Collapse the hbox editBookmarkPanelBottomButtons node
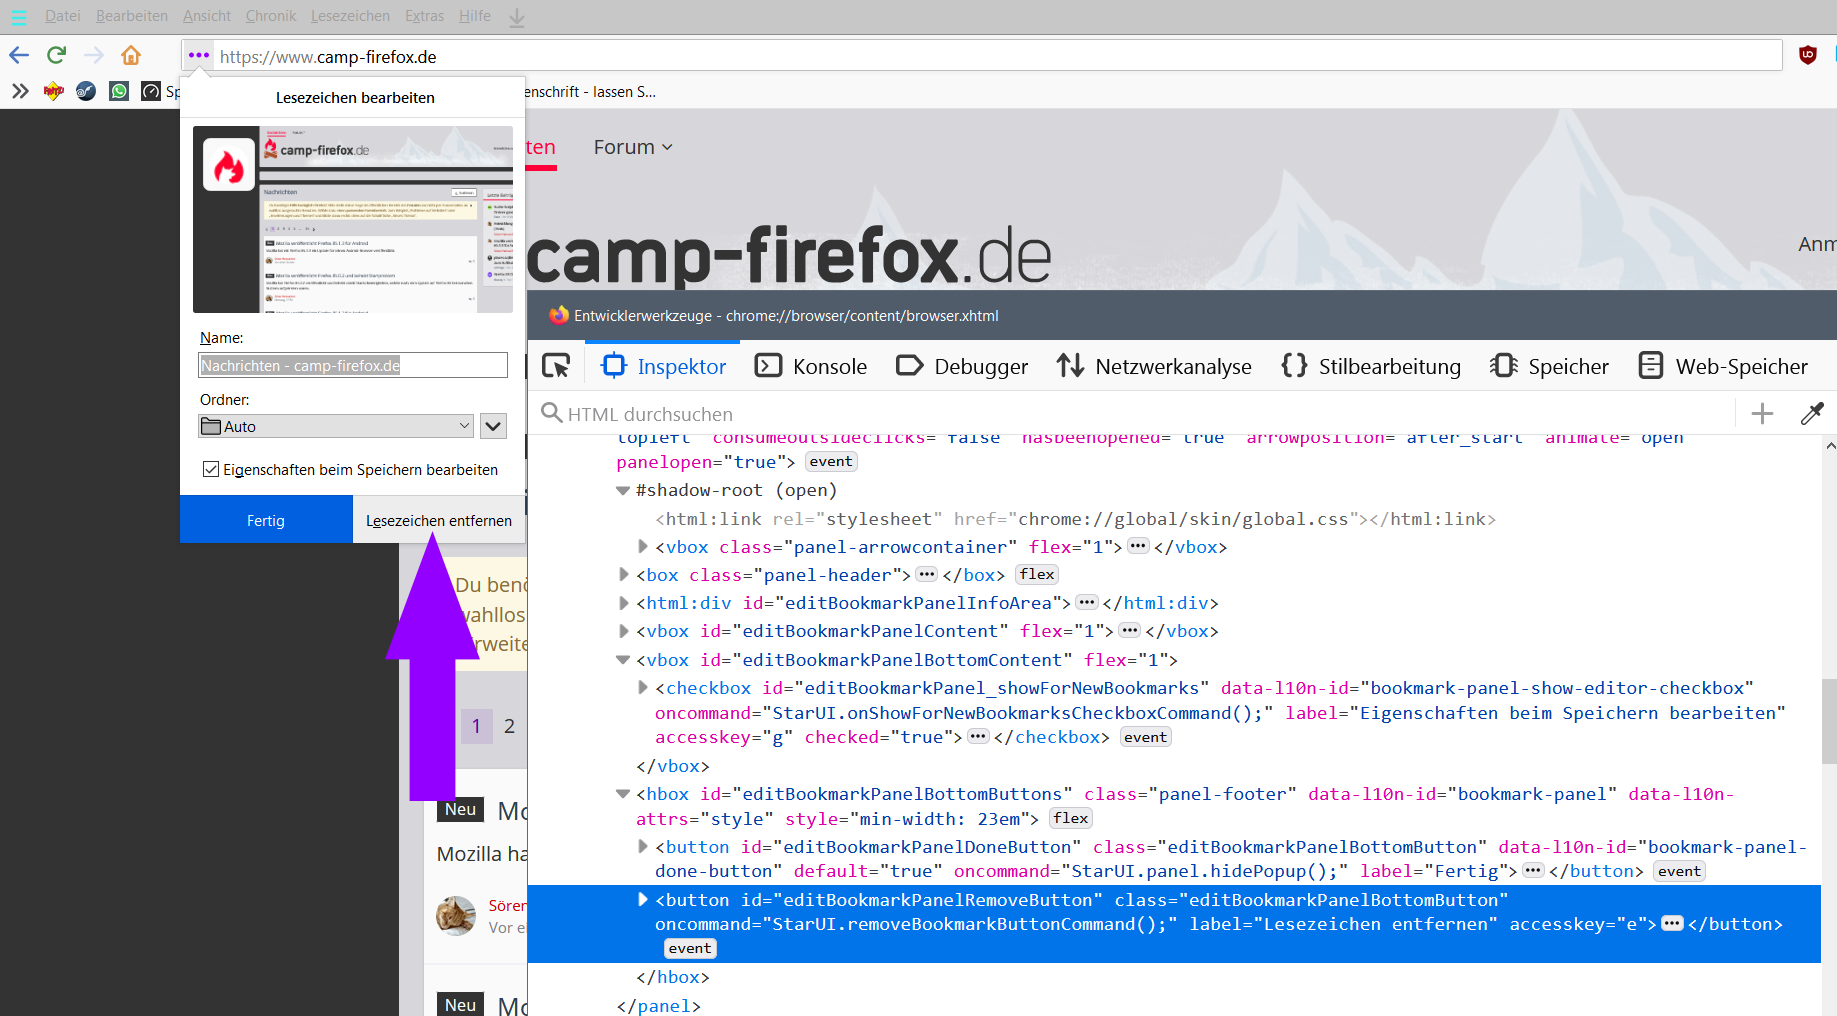The width and height of the screenshot is (1837, 1016). (623, 793)
